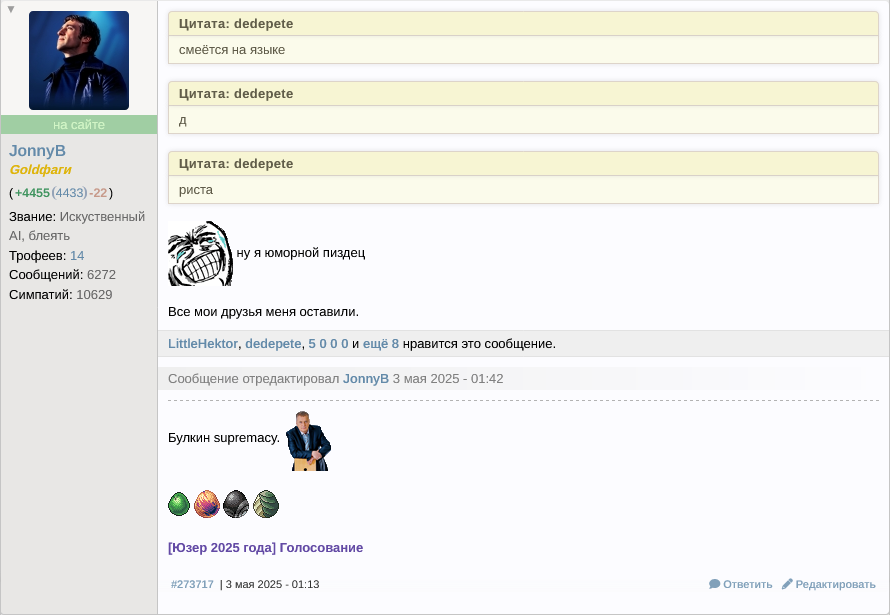Open the Юзер 2025 года Голосование link
This screenshot has height=615, width=890.
click(265, 548)
